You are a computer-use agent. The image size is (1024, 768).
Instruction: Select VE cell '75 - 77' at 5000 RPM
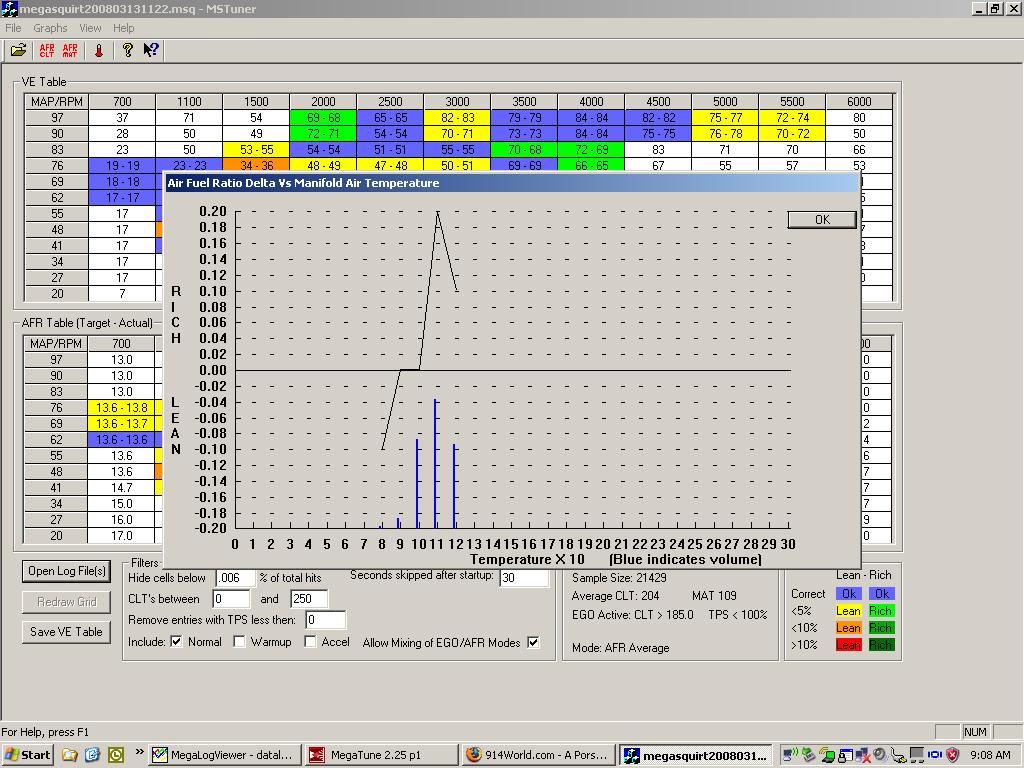[725, 118]
